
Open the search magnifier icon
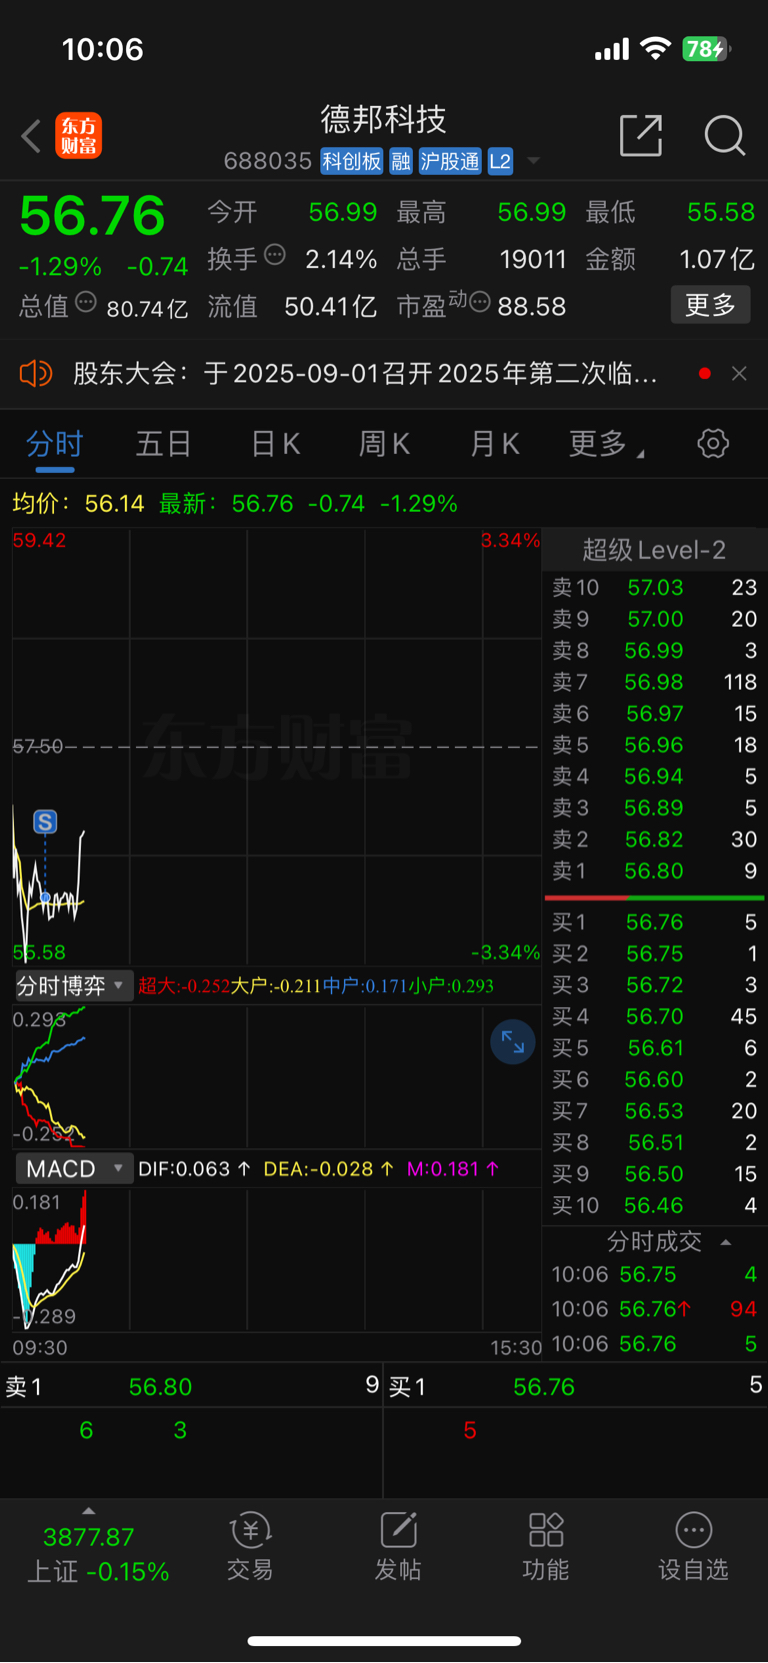pos(724,136)
